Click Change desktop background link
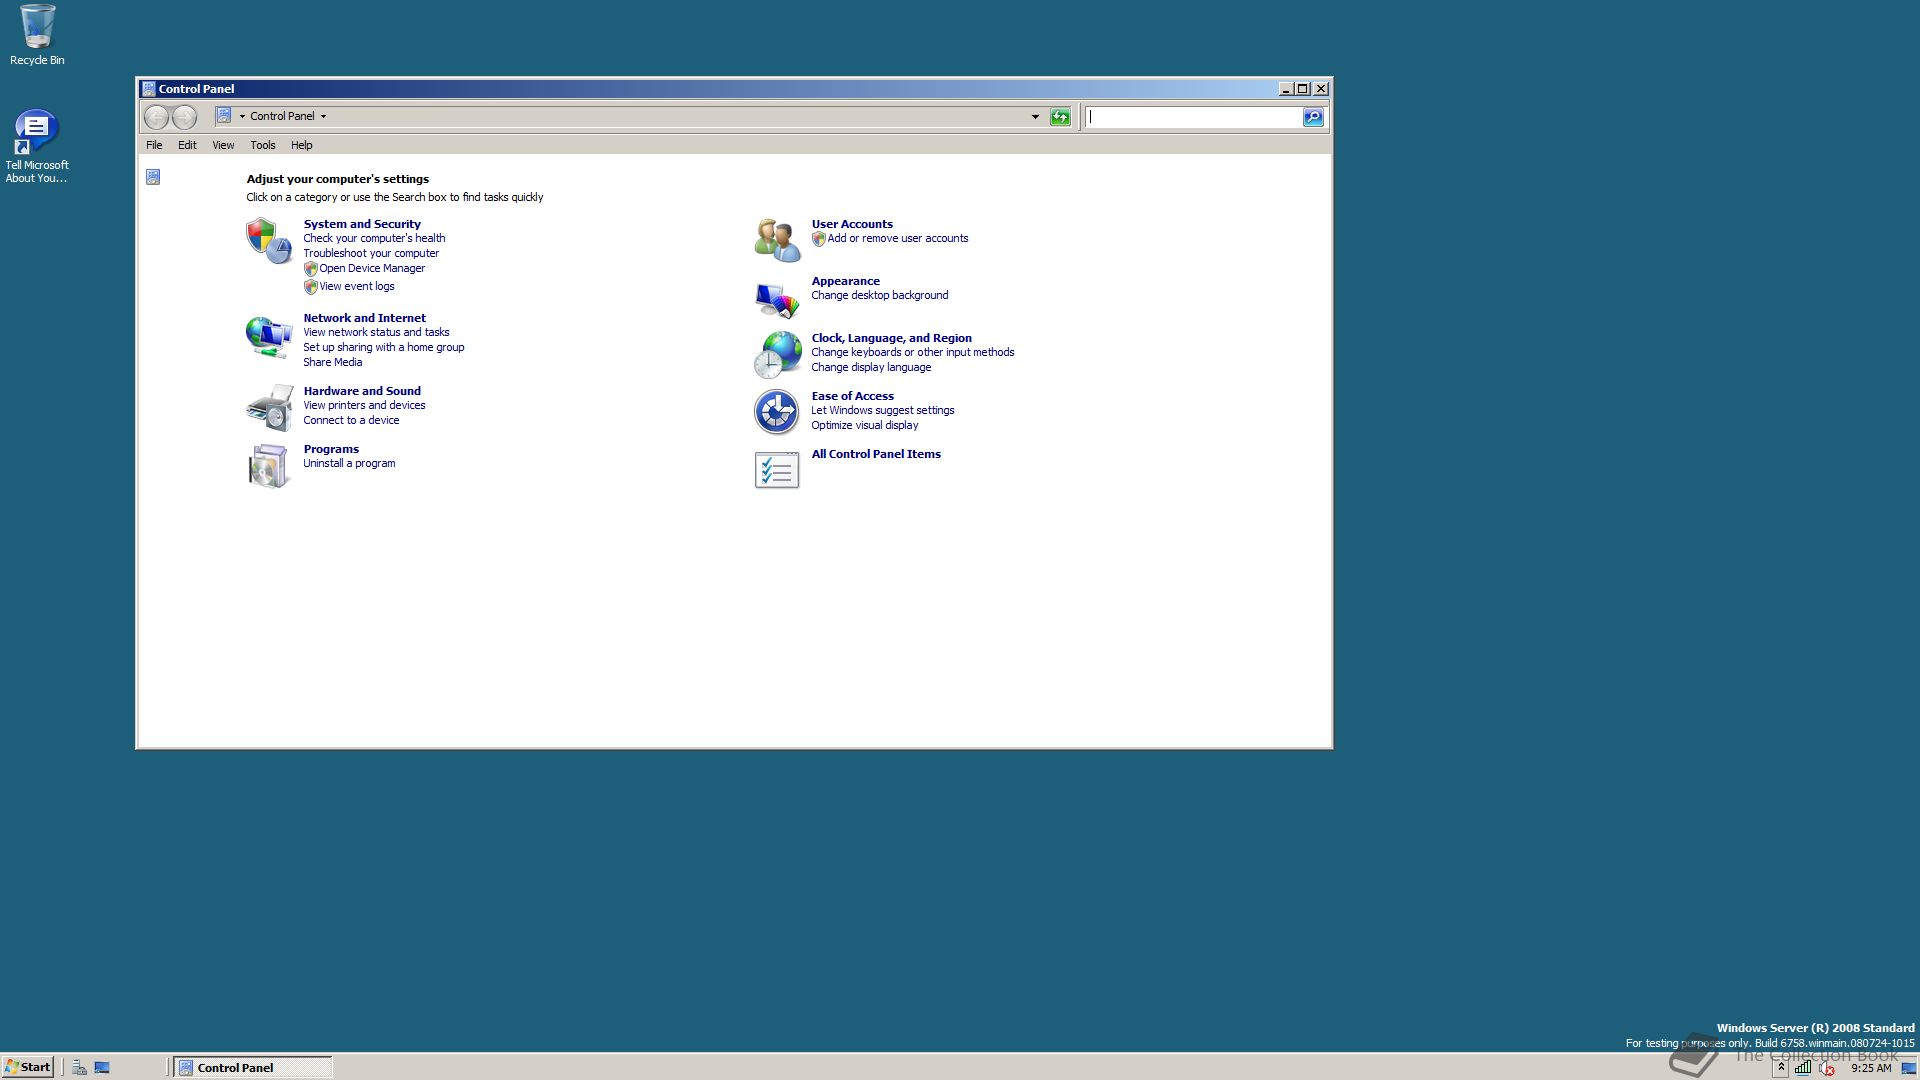1920x1080 pixels. (880, 295)
